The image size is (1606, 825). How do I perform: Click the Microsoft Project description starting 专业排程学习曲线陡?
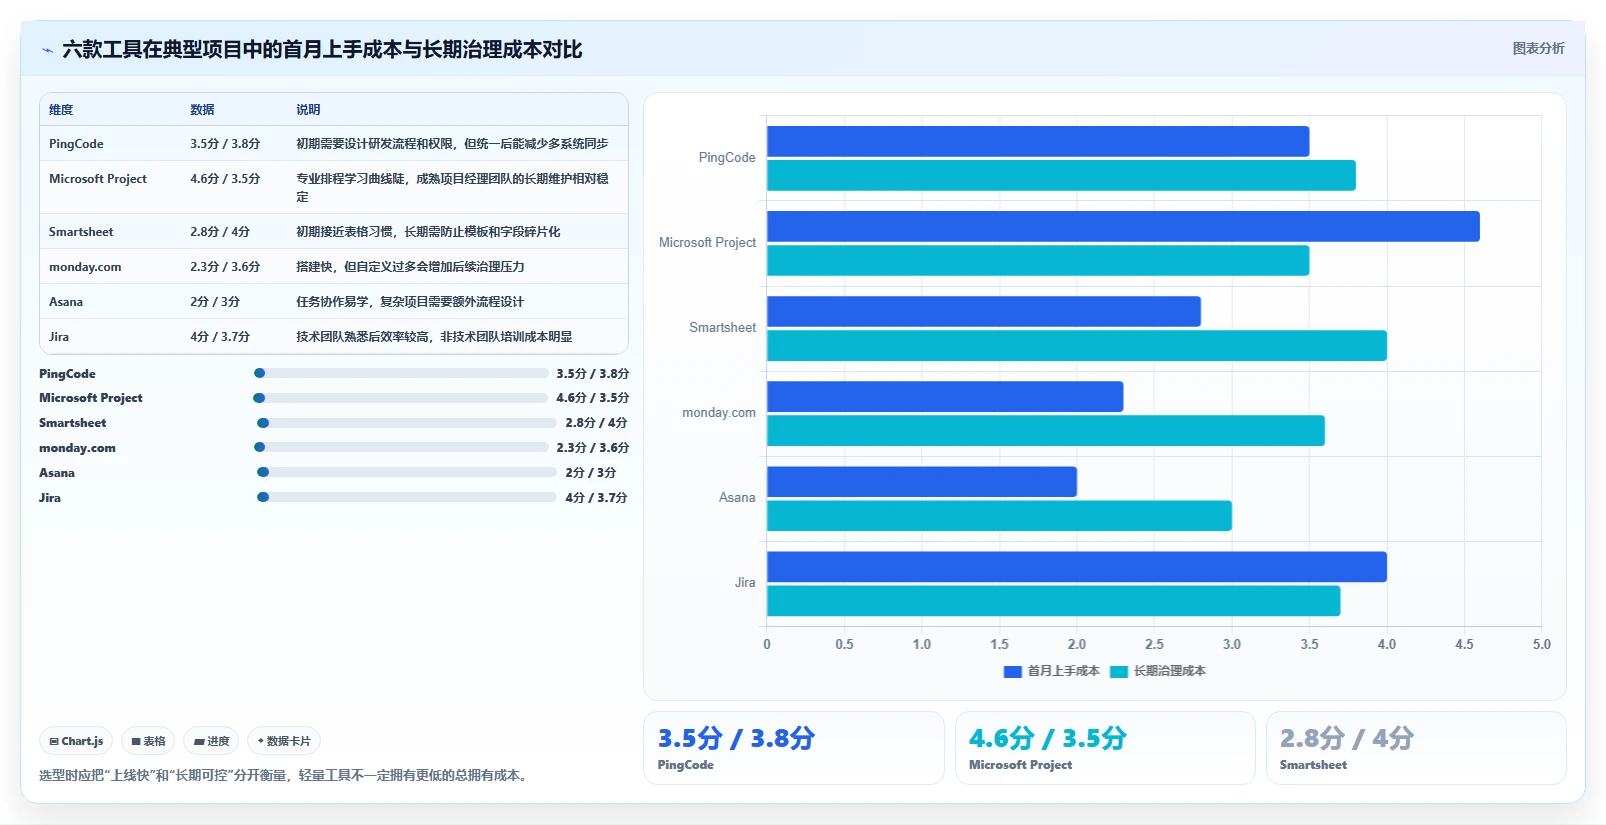[452, 187]
